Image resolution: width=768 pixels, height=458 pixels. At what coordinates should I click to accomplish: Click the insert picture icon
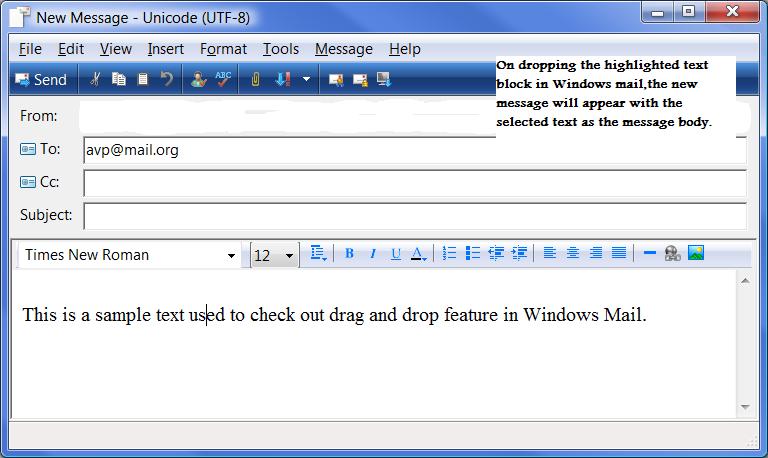pos(696,253)
